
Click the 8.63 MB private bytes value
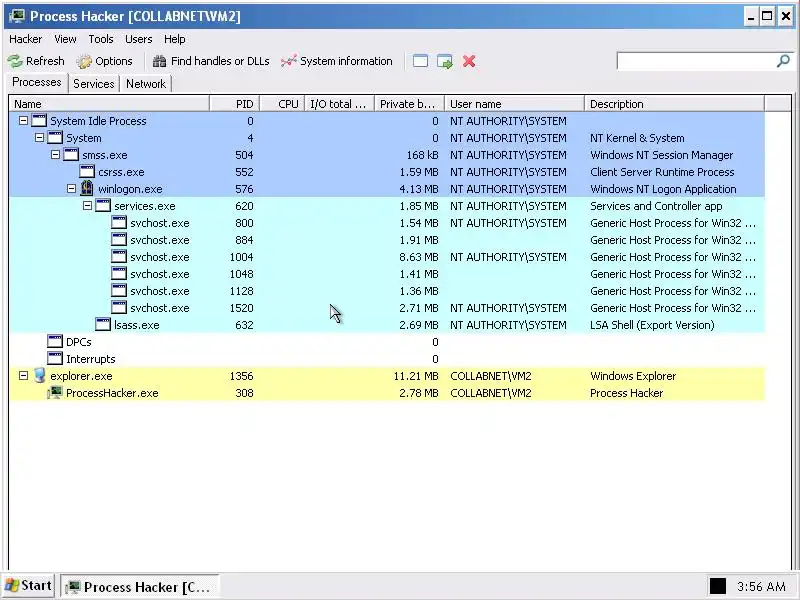pos(419,257)
